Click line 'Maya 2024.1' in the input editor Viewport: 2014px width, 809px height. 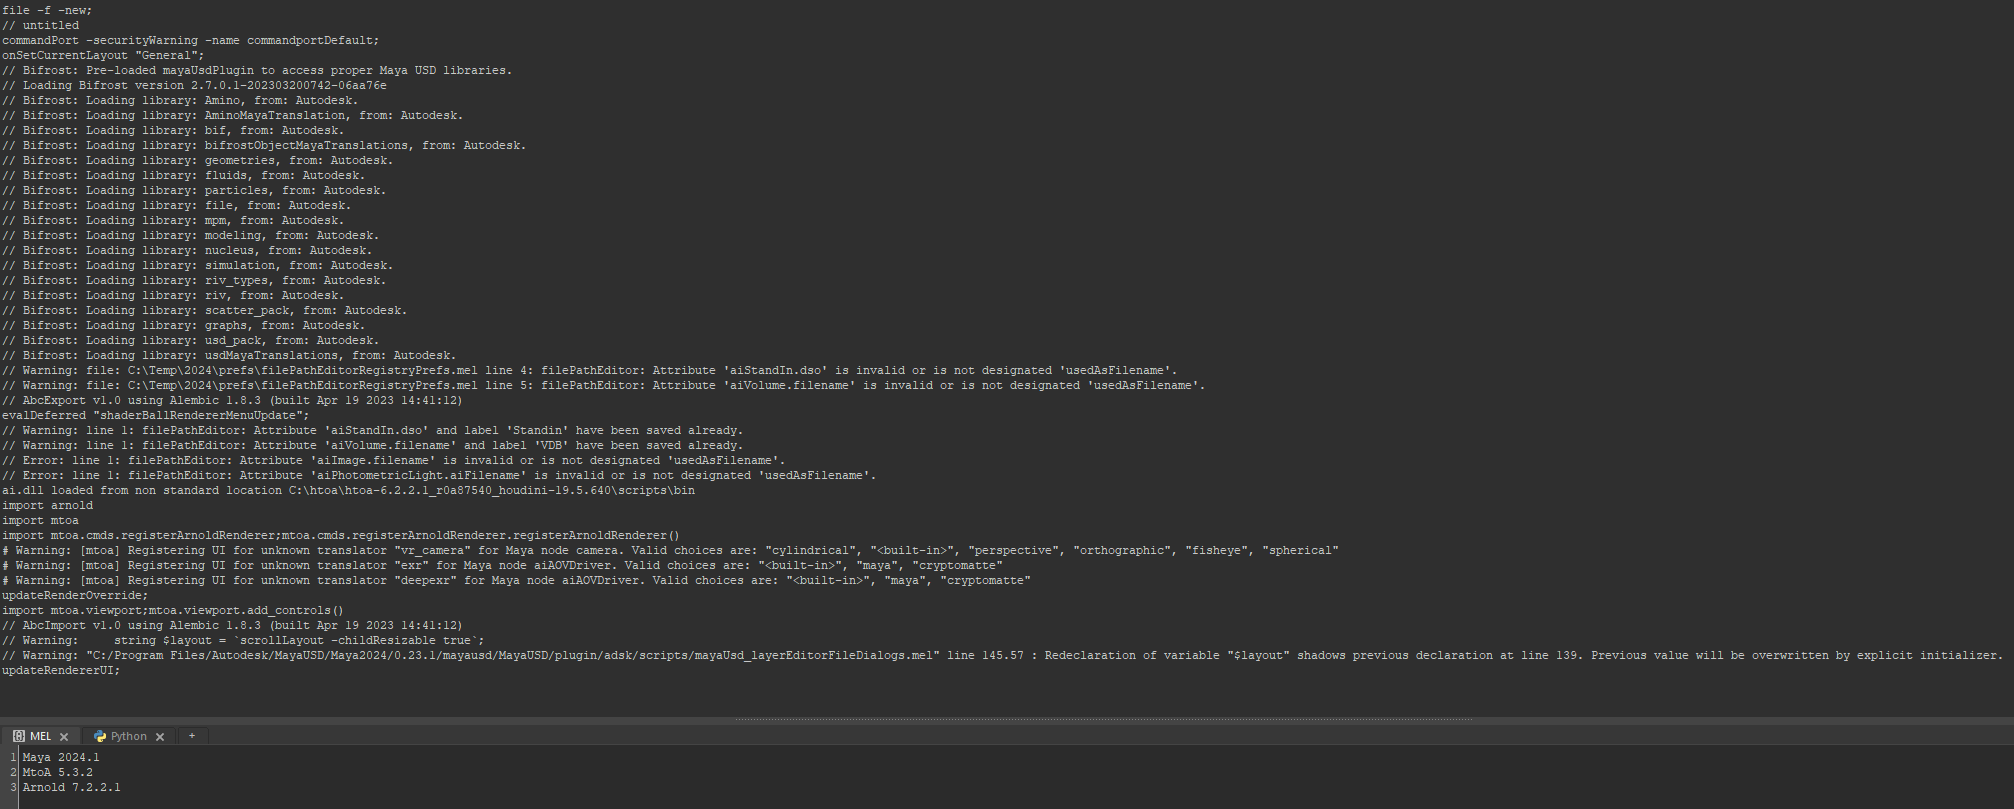click(61, 758)
